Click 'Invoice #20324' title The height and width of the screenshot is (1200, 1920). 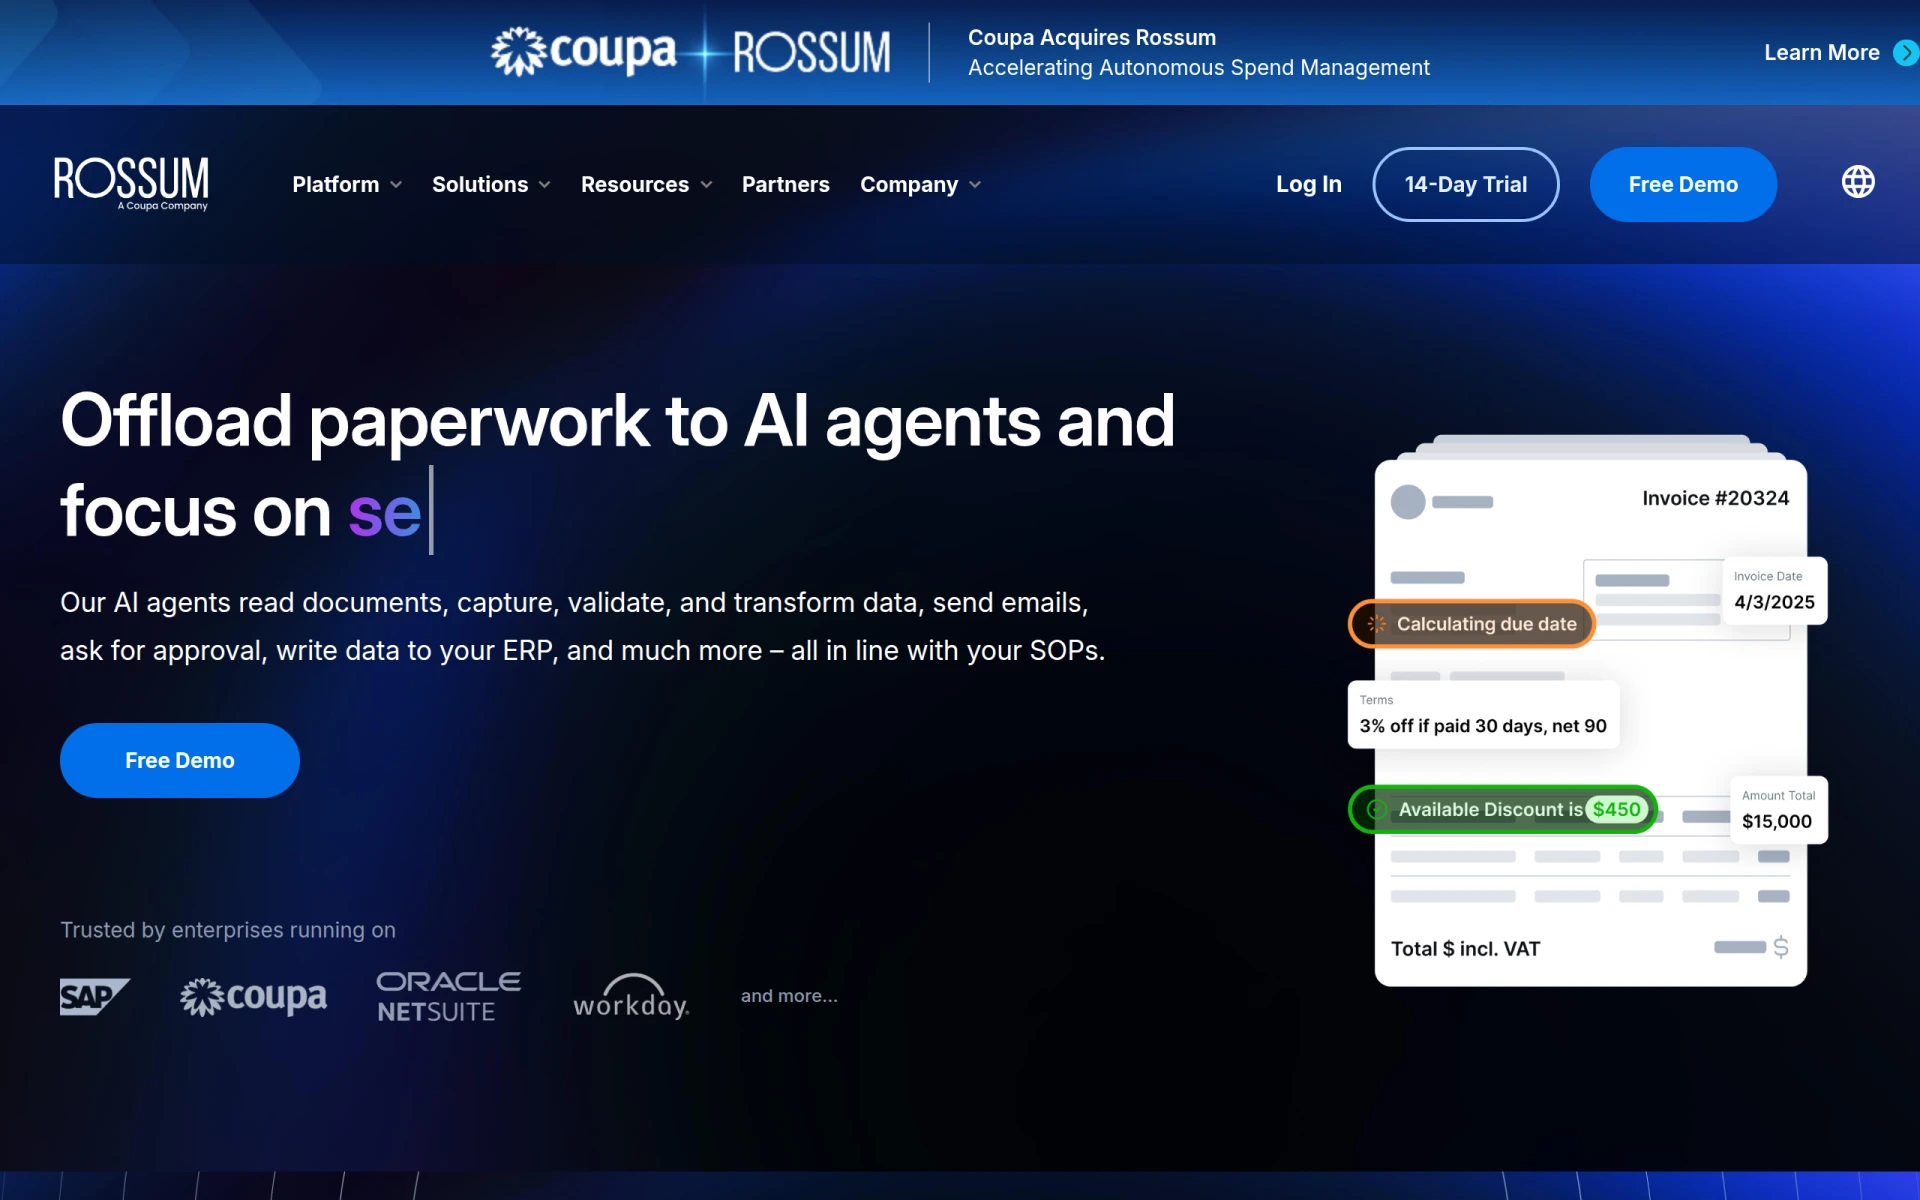[1716, 498]
